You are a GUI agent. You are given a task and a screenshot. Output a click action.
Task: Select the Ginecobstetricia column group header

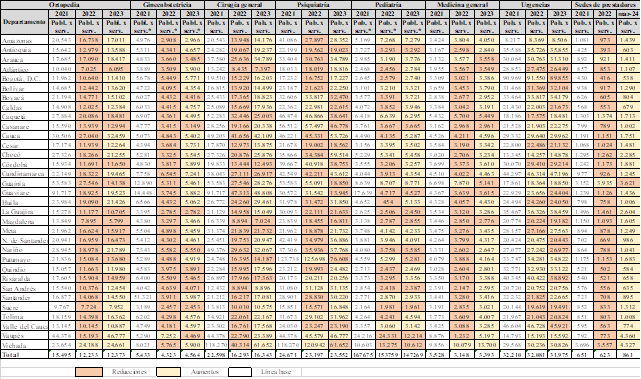(168, 5)
